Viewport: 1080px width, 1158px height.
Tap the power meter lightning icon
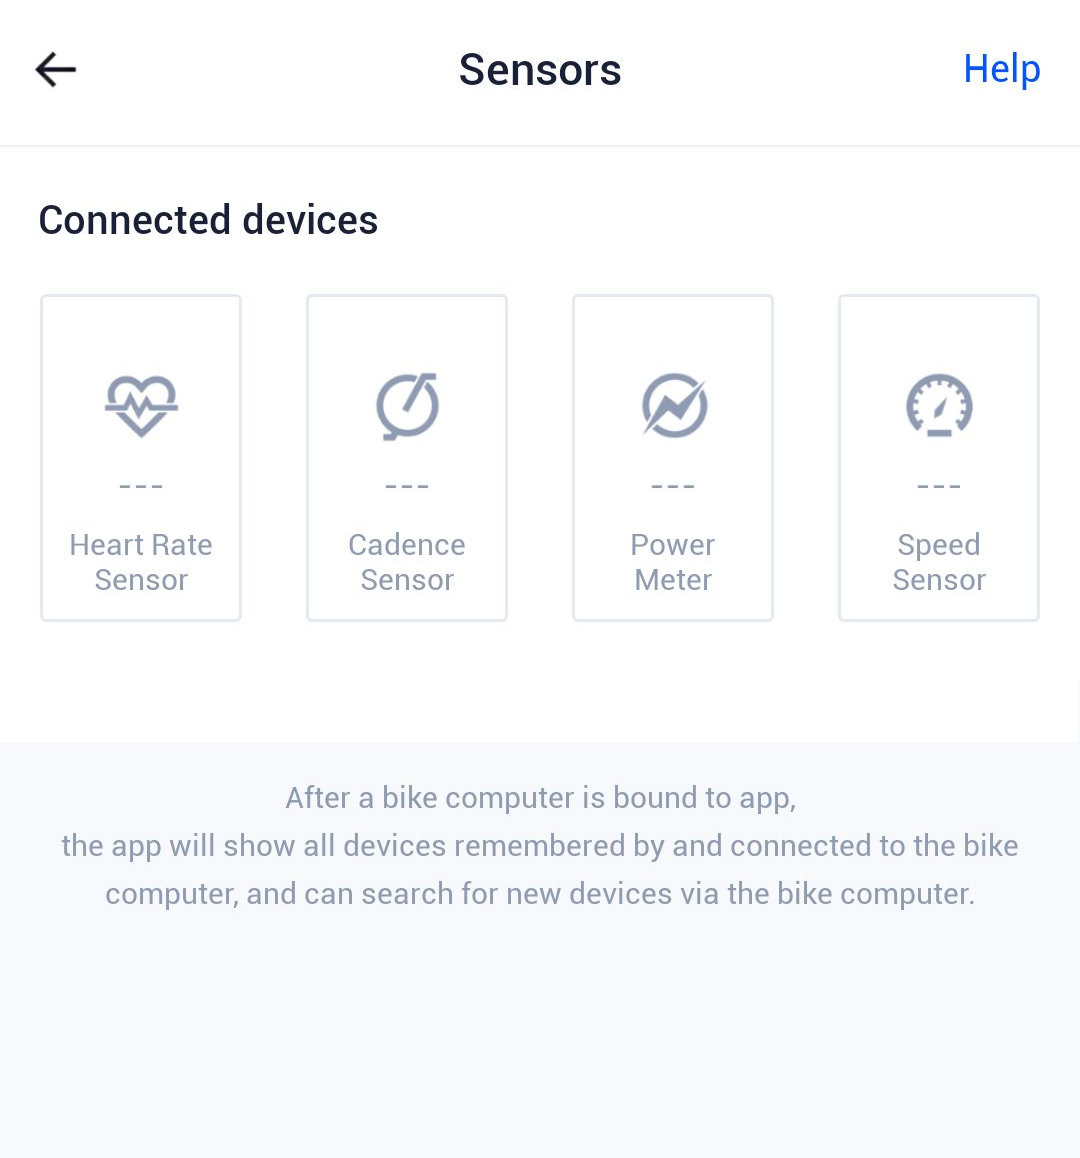tap(673, 405)
